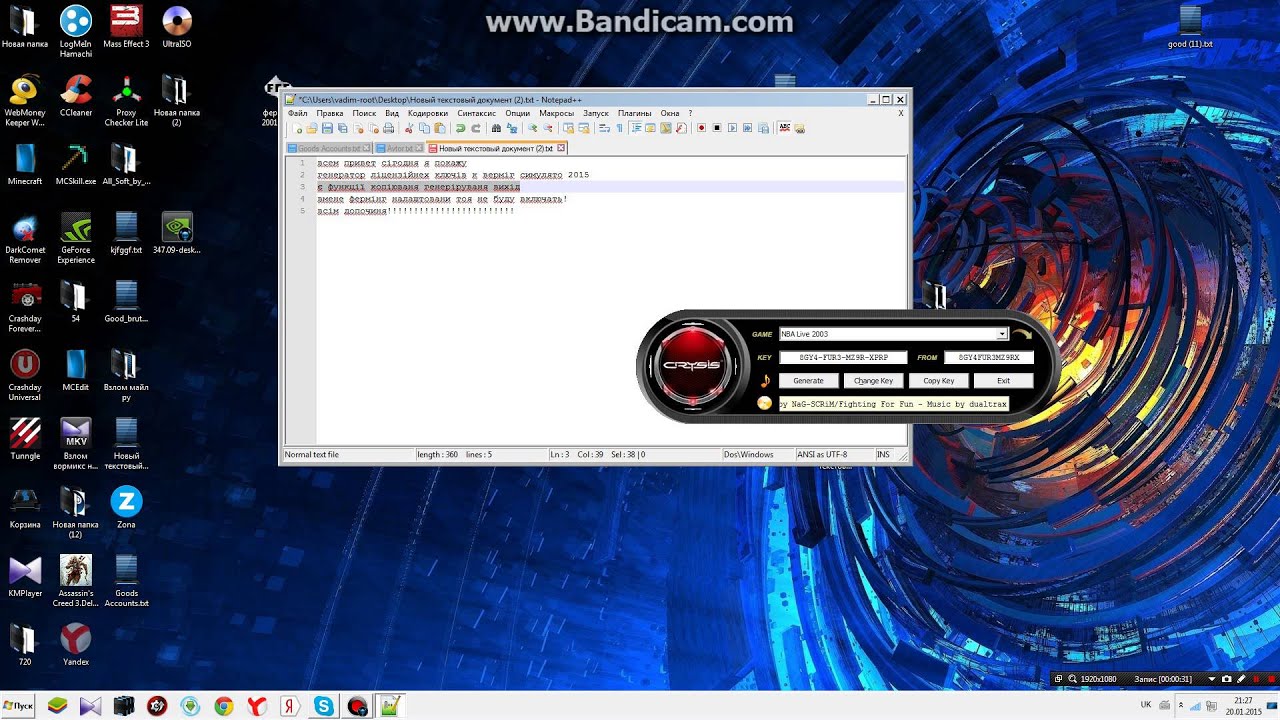Image resolution: width=1280 pixels, height=720 pixels.
Task: Click the Open file icon in Notepad++ toolbar
Action: [312, 128]
